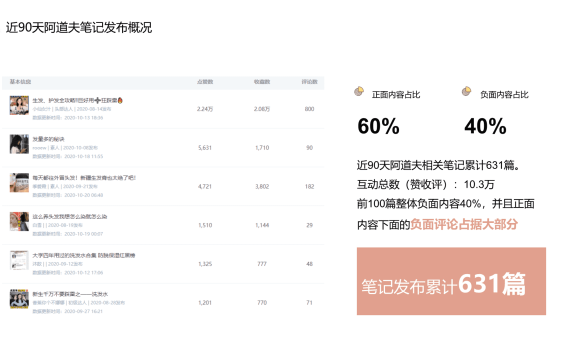Viewport: 570px width, 360px height.
Task: Click the 3,802 favorites value
Action: coord(262,187)
